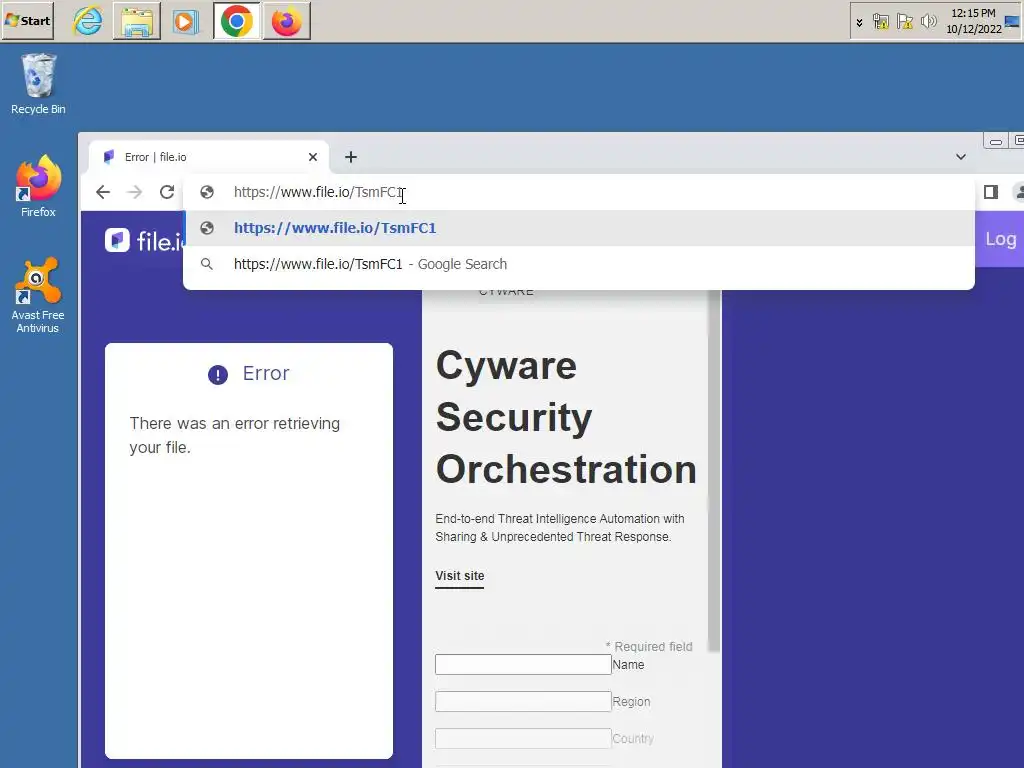Click the '* Required field' note
The image size is (1024, 768).
(x=649, y=647)
